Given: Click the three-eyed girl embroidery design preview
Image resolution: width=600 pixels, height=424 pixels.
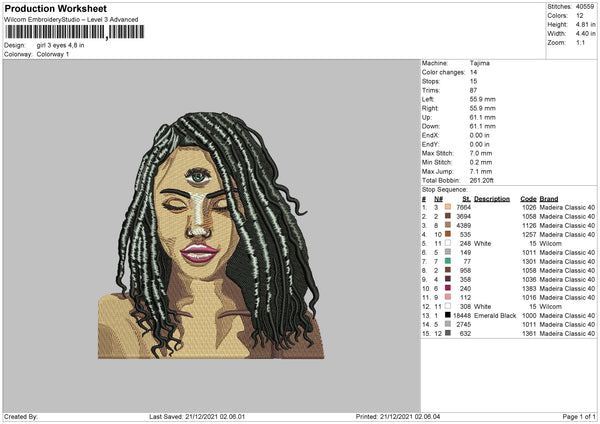Looking at the screenshot, I should click(211, 235).
